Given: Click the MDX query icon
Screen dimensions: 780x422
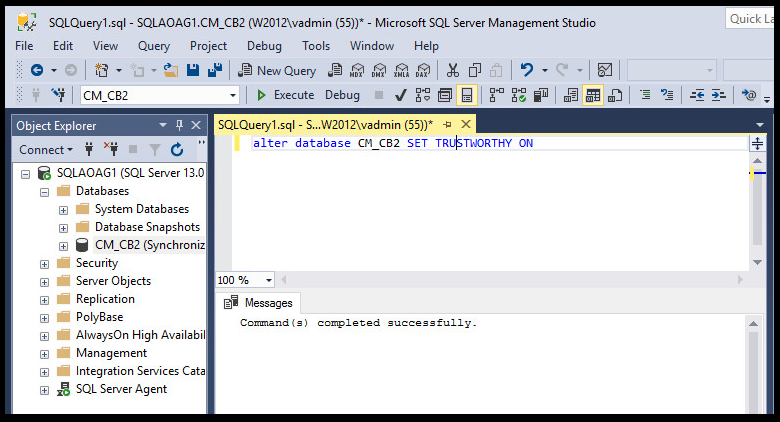Looking at the screenshot, I should click(357, 70).
